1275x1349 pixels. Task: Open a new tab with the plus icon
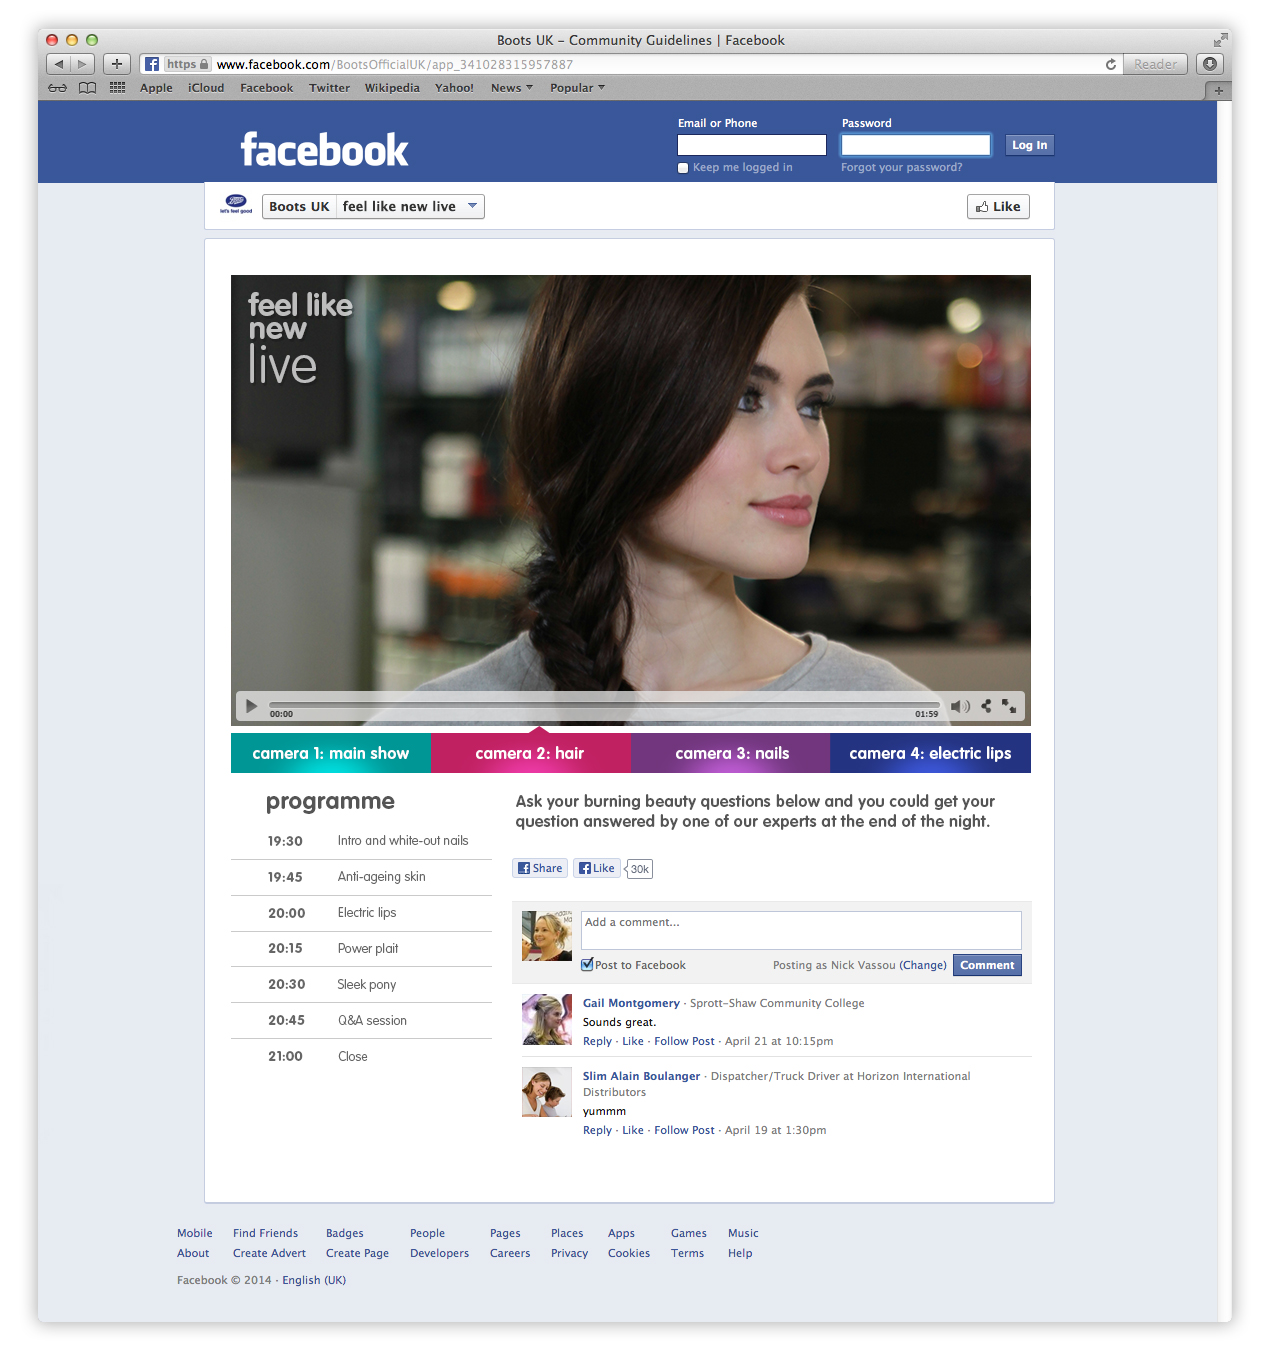(x=1219, y=91)
